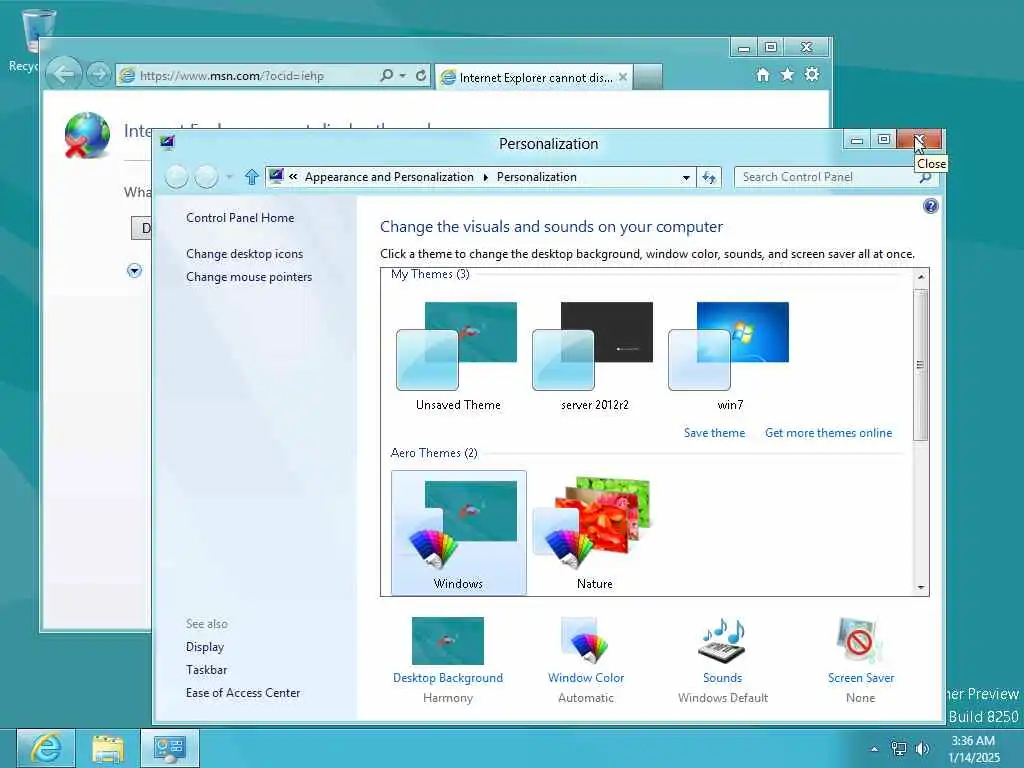Select the Internet Explorer cannot display tab

[x=534, y=78]
